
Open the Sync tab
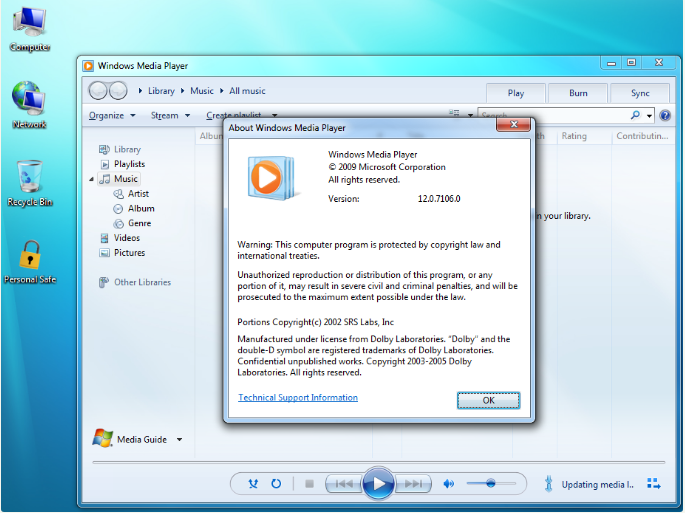click(640, 93)
